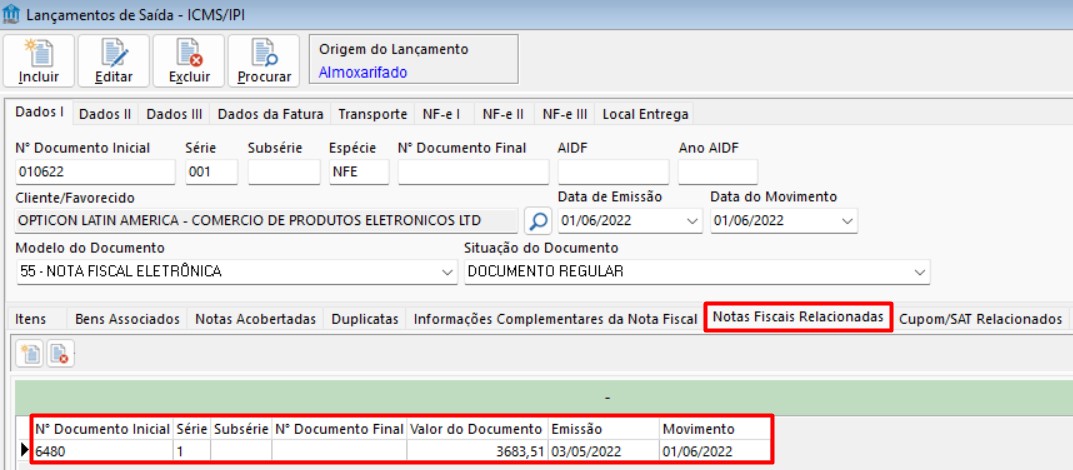Click the Valor do Documento column header
The width and height of the screenshot is (1073, 470).
(x=478, y=430)
